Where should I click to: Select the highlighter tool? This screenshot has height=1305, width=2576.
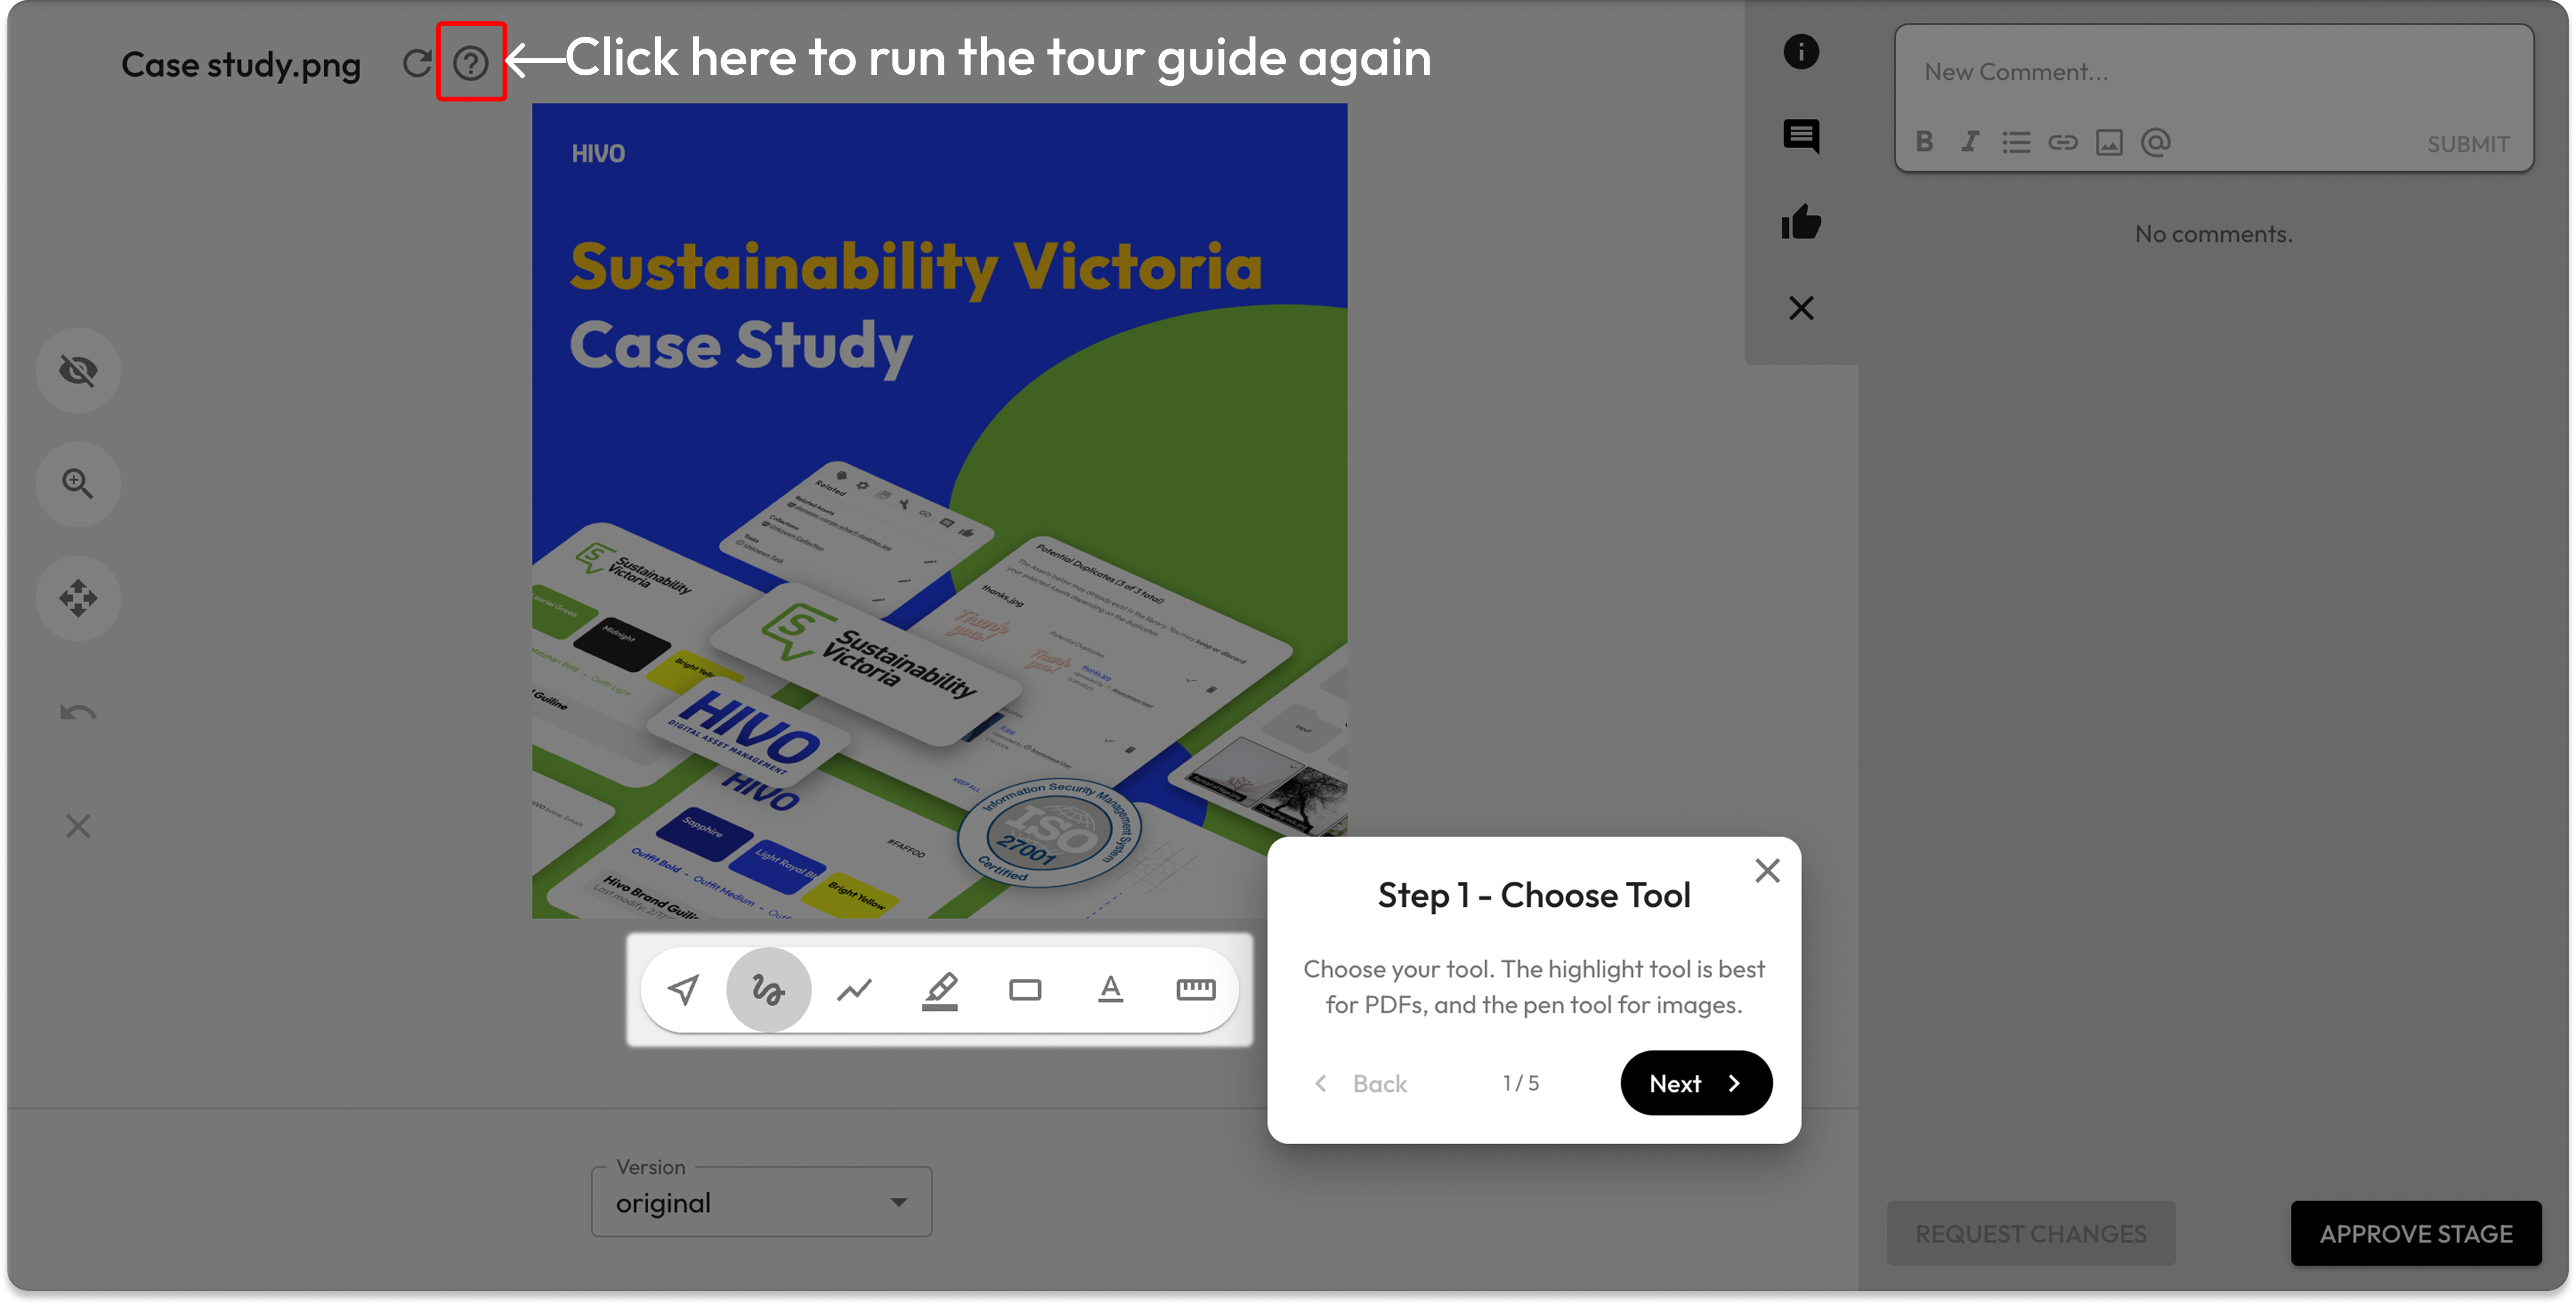[x=940, y=990]
